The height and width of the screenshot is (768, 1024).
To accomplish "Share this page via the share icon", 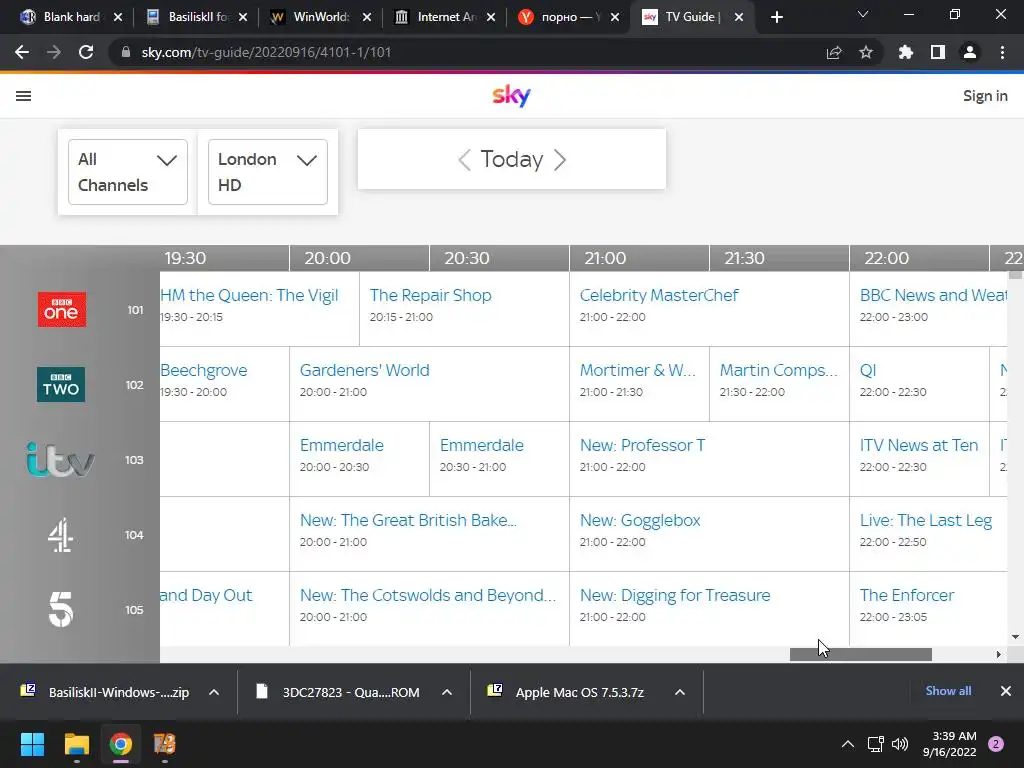I will (834, 52).
